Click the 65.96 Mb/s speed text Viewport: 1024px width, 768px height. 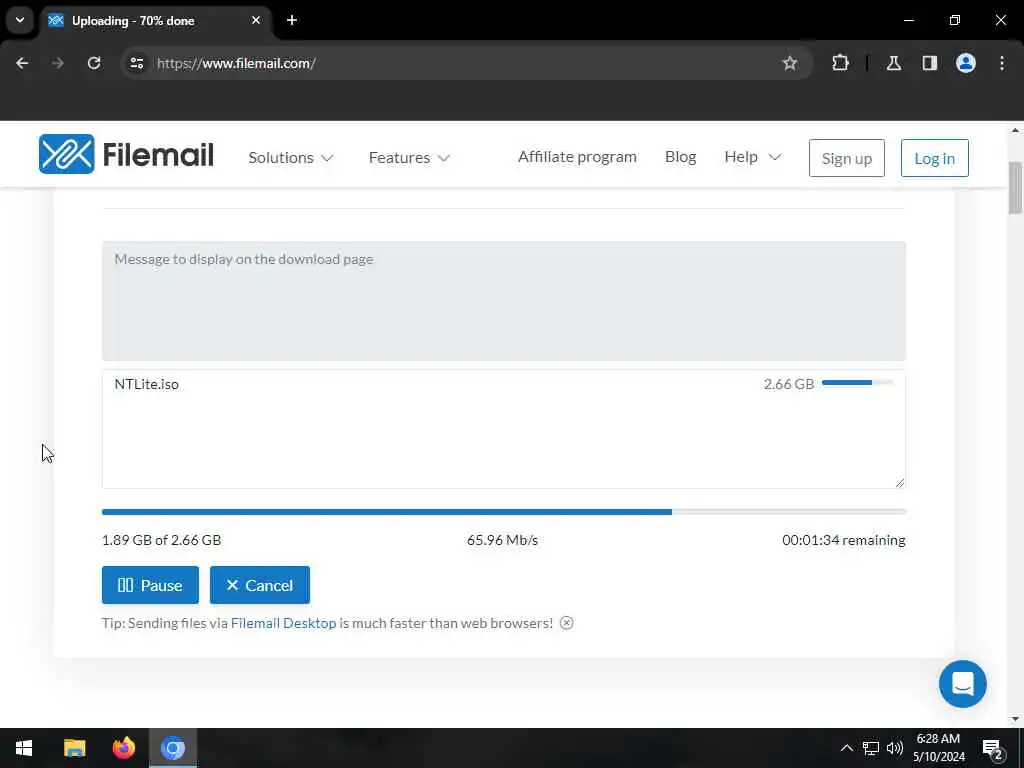coord(502,540)
